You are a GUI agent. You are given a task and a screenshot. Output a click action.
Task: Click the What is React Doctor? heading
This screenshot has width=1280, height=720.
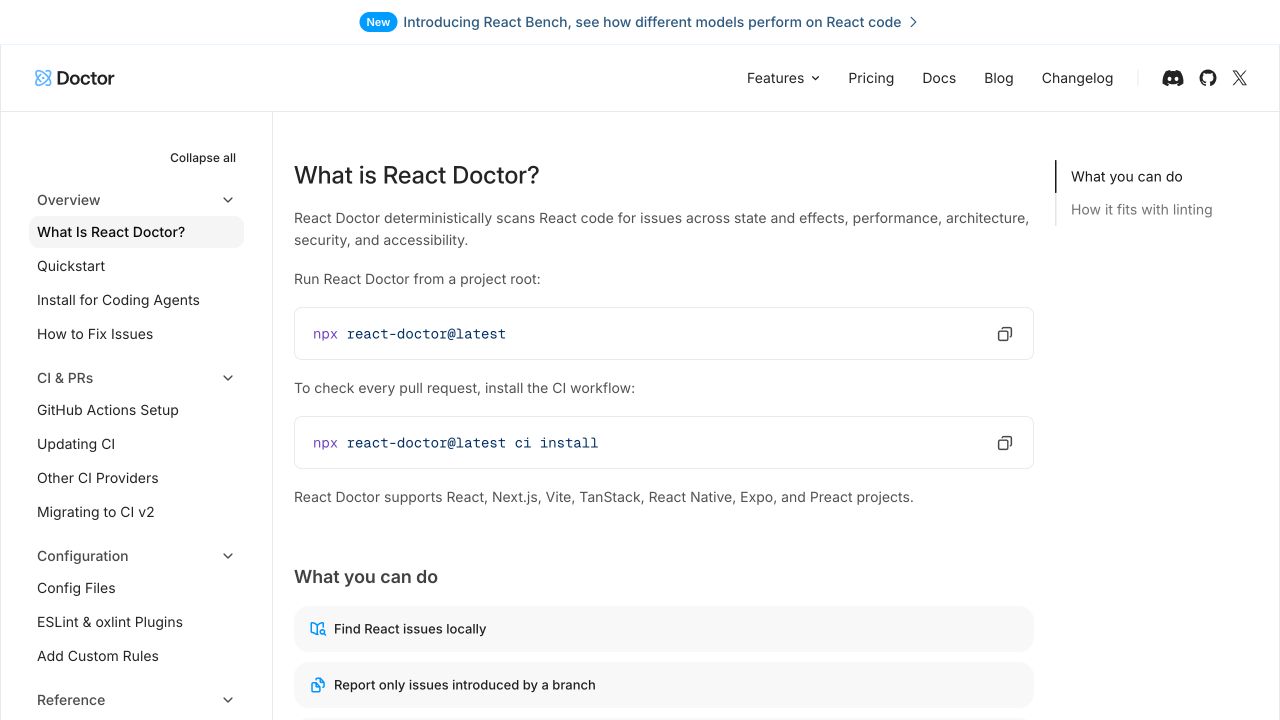pos(417,175)
